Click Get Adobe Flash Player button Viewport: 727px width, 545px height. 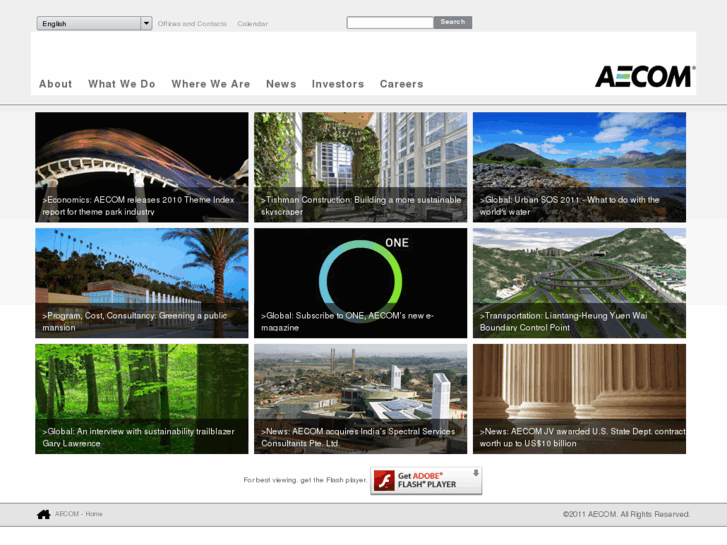coord(426,481)
